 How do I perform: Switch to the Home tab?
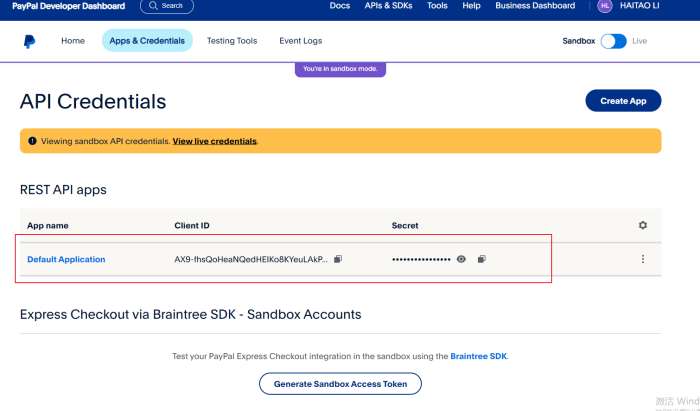tap(73, 41)
